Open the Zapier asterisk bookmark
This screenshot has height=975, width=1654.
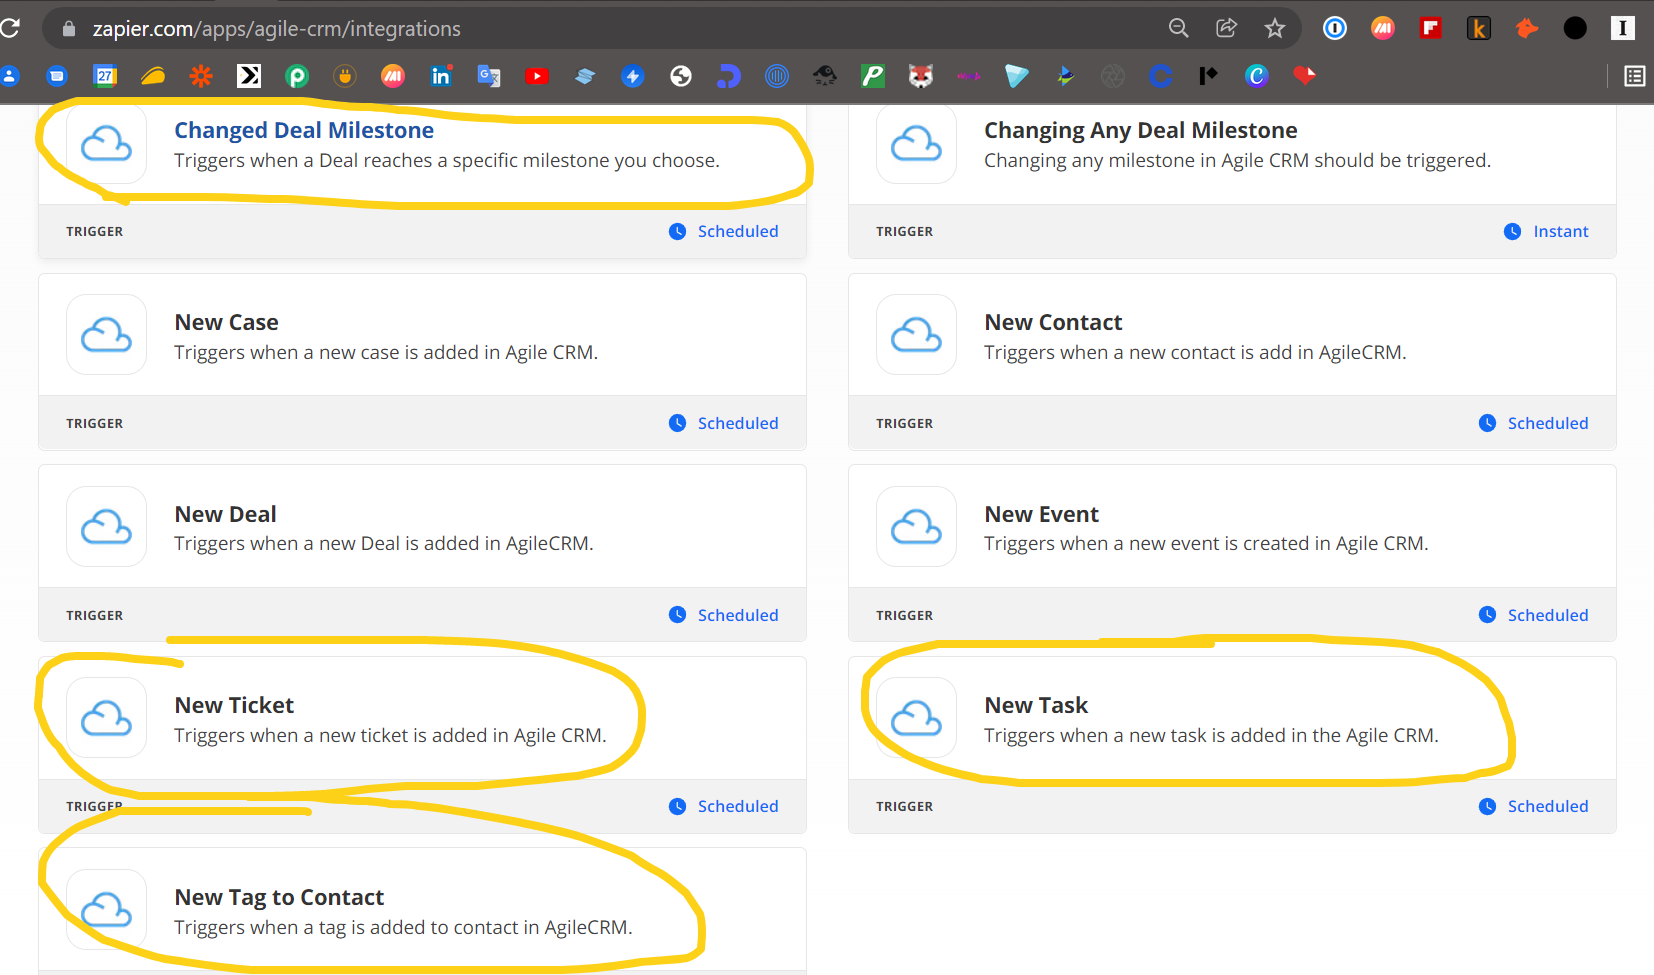pyautogui.click(x=201, y=76)
